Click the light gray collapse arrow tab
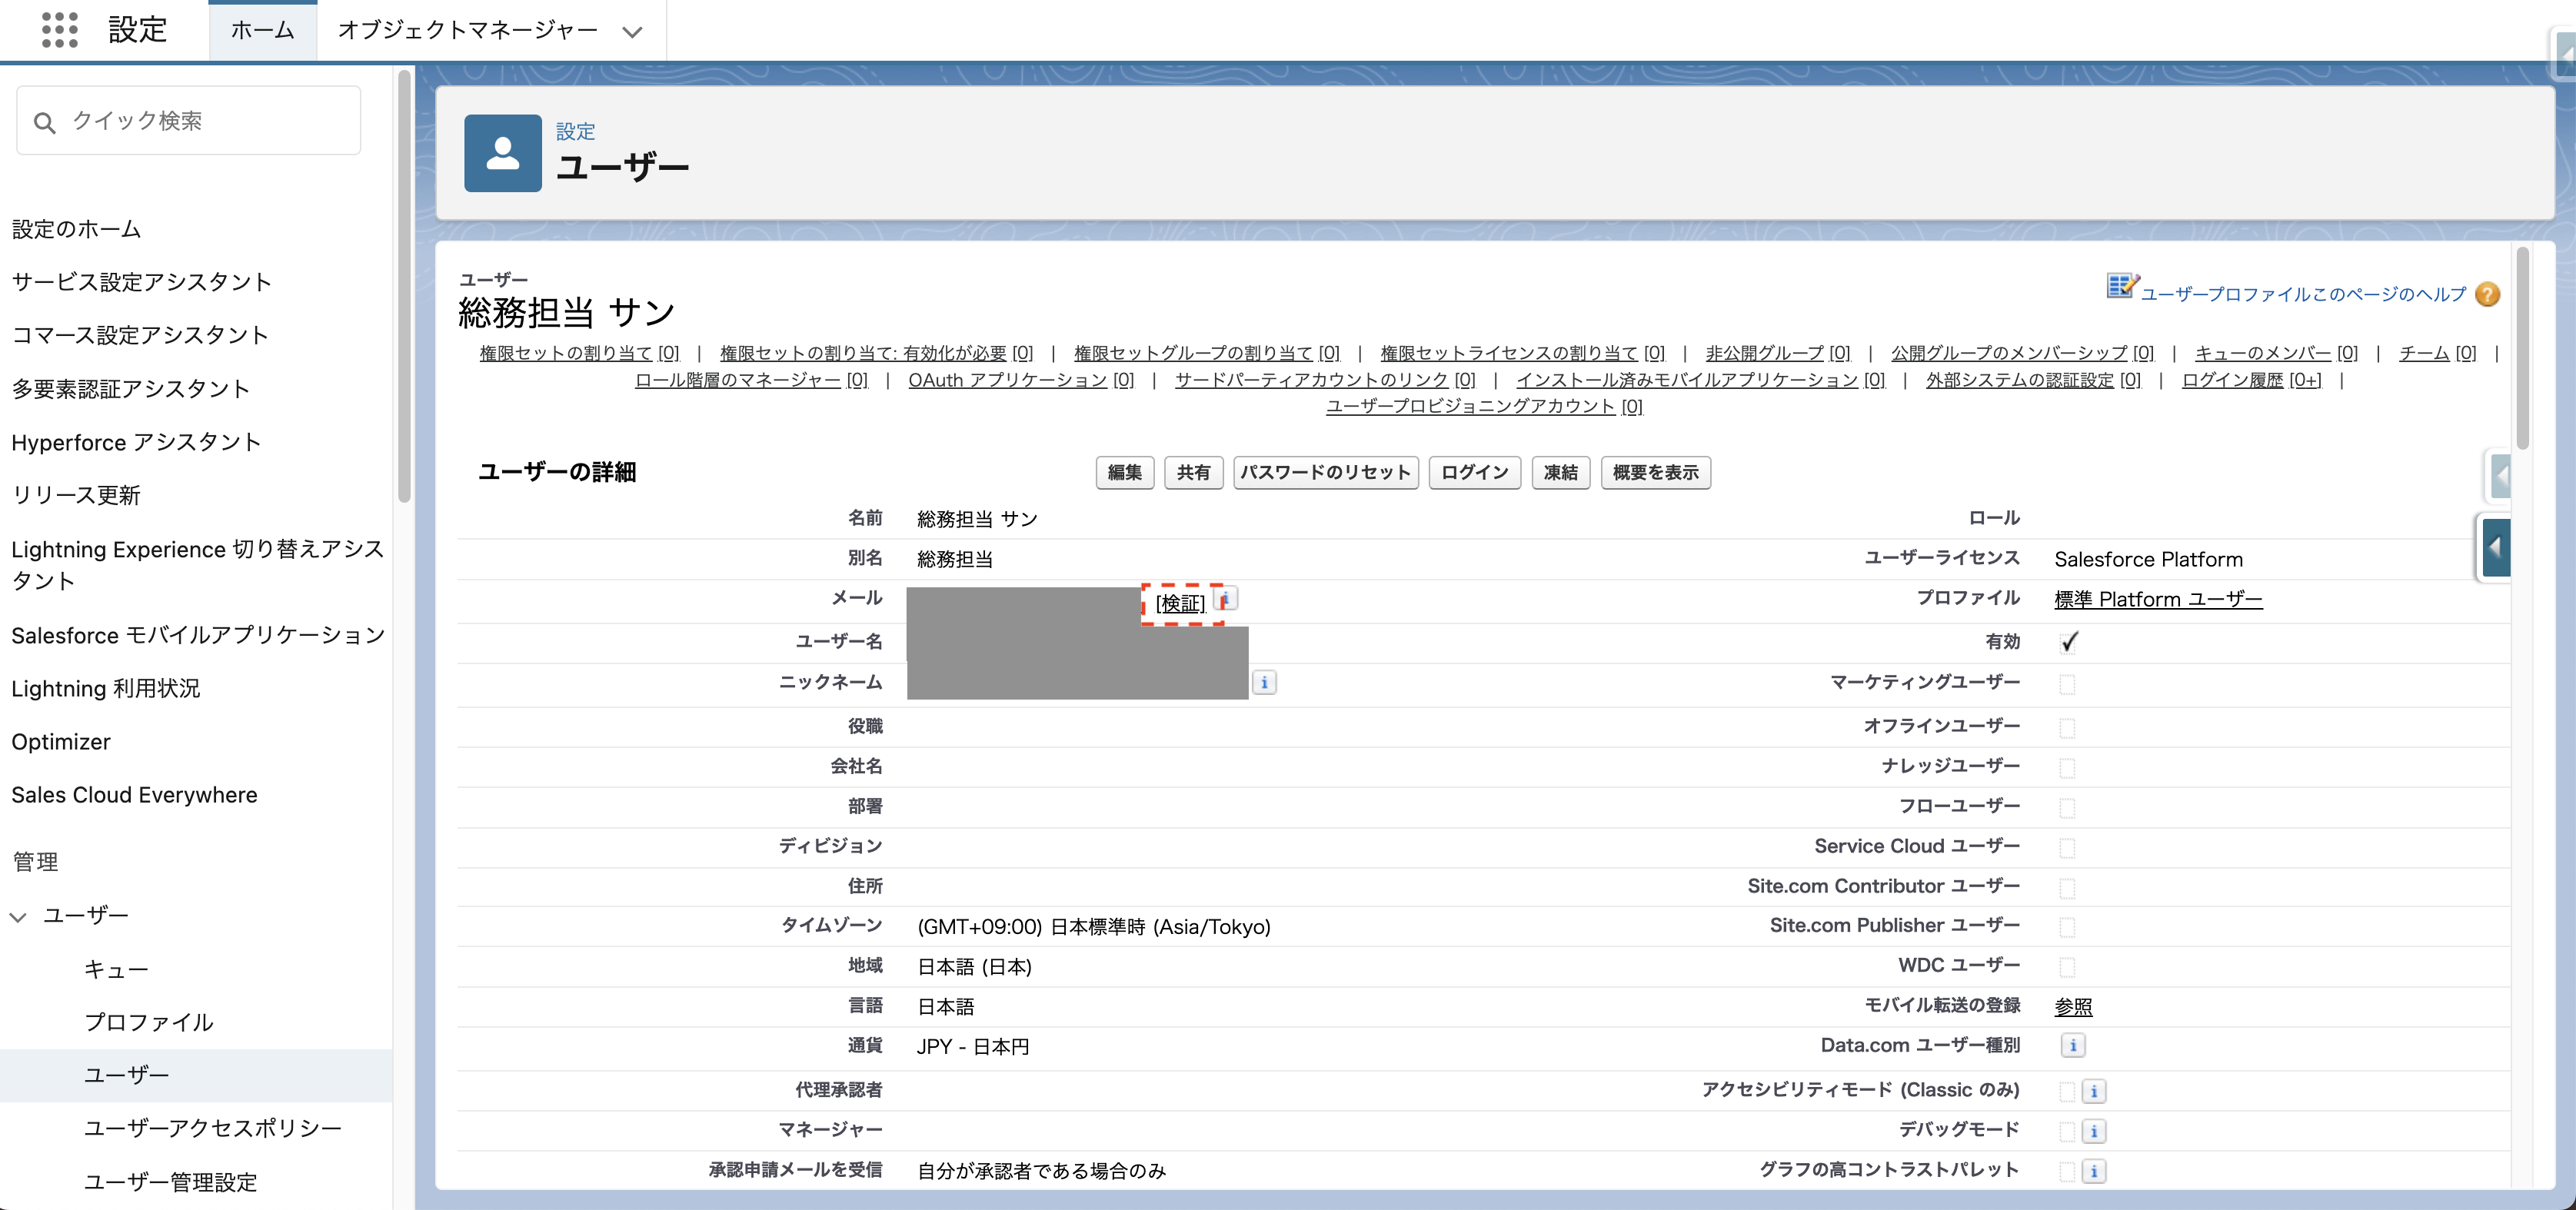This screenshot has width=2576, height=1210. [2500, 476]
